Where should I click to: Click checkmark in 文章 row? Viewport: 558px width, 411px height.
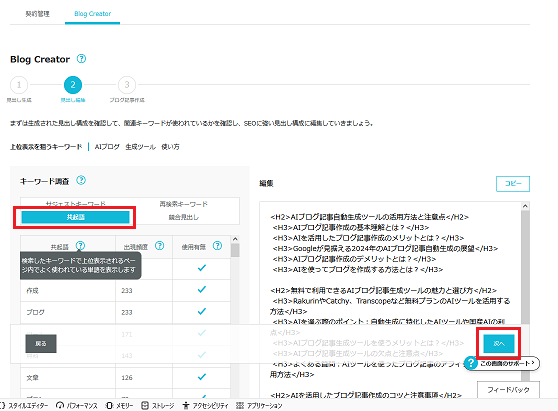tap(202, 377)
